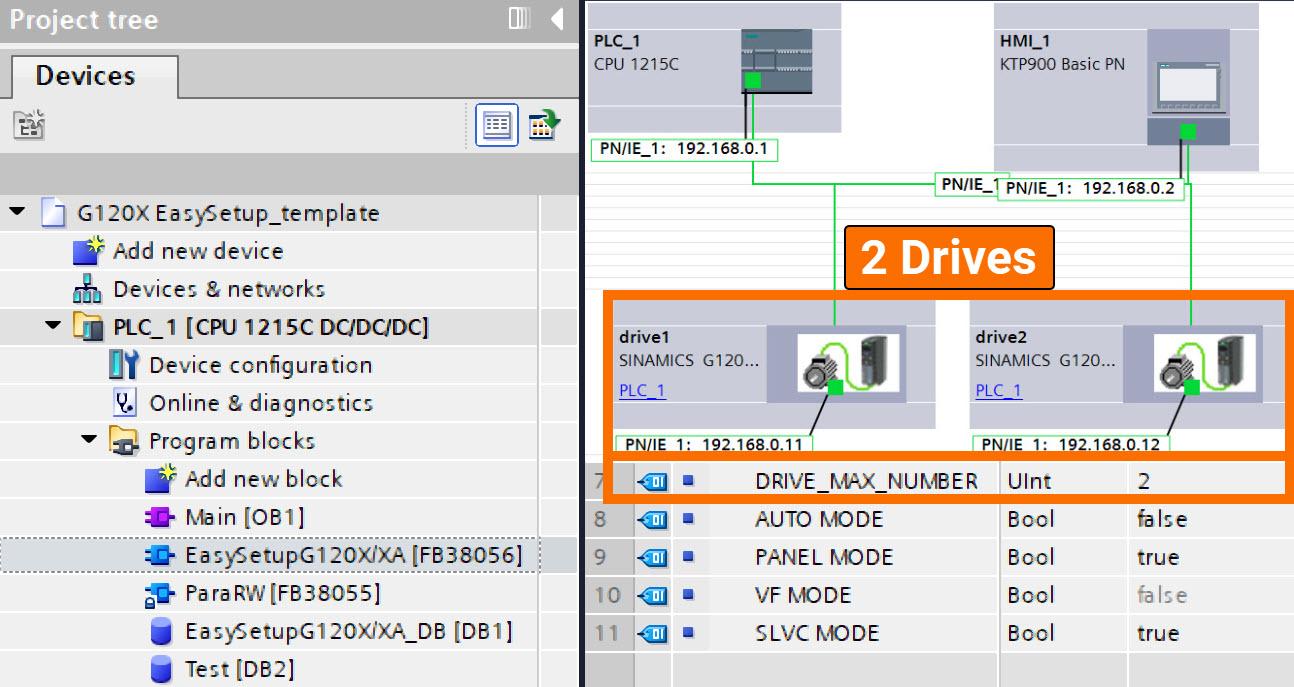Click the Test DB2 cylinder icon
The width and height of the screenshot is (1294, 687).
click(160, 669)
